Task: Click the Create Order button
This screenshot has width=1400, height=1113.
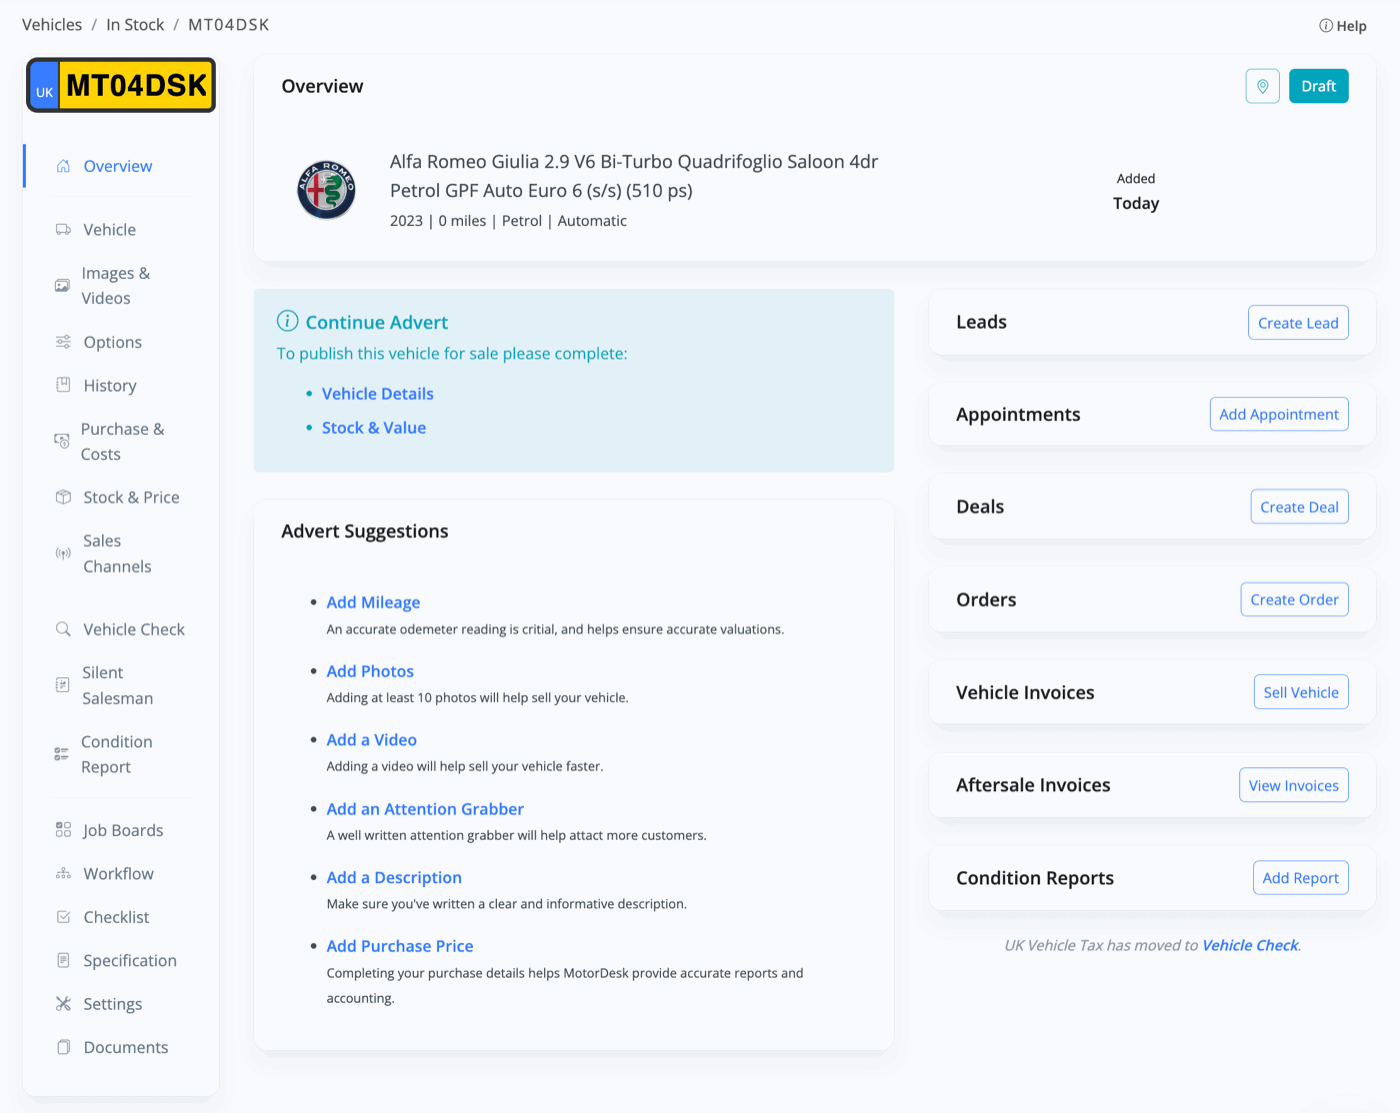Action: [1294, 600]
